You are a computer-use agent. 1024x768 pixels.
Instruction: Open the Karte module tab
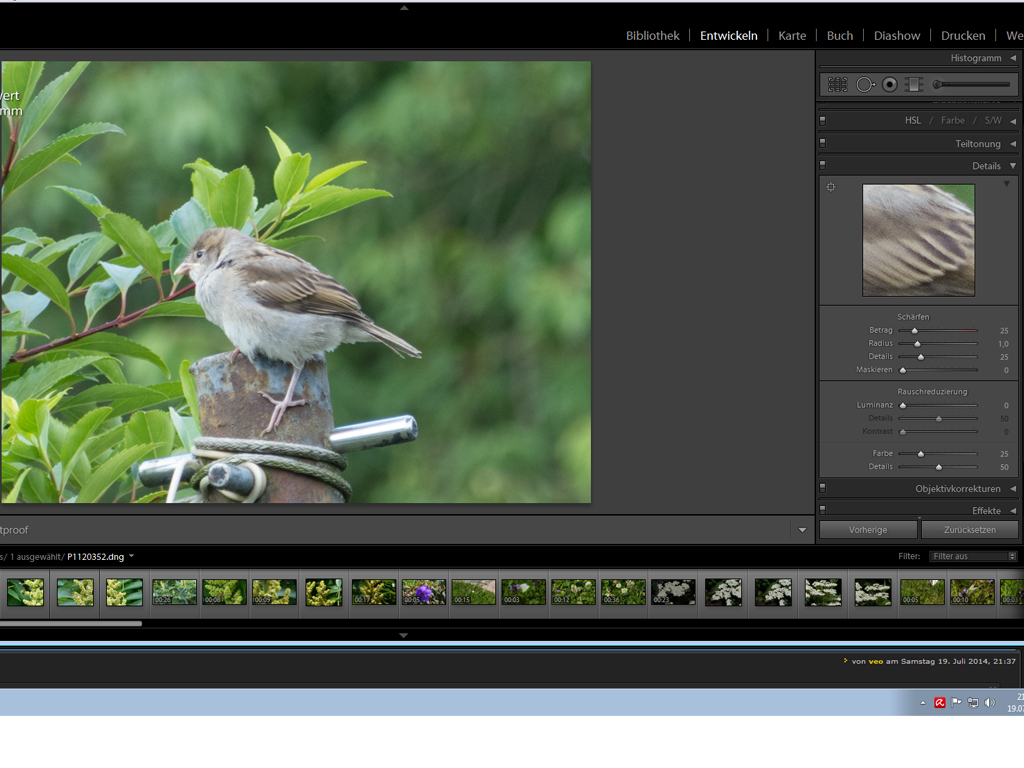click(792, 36)
